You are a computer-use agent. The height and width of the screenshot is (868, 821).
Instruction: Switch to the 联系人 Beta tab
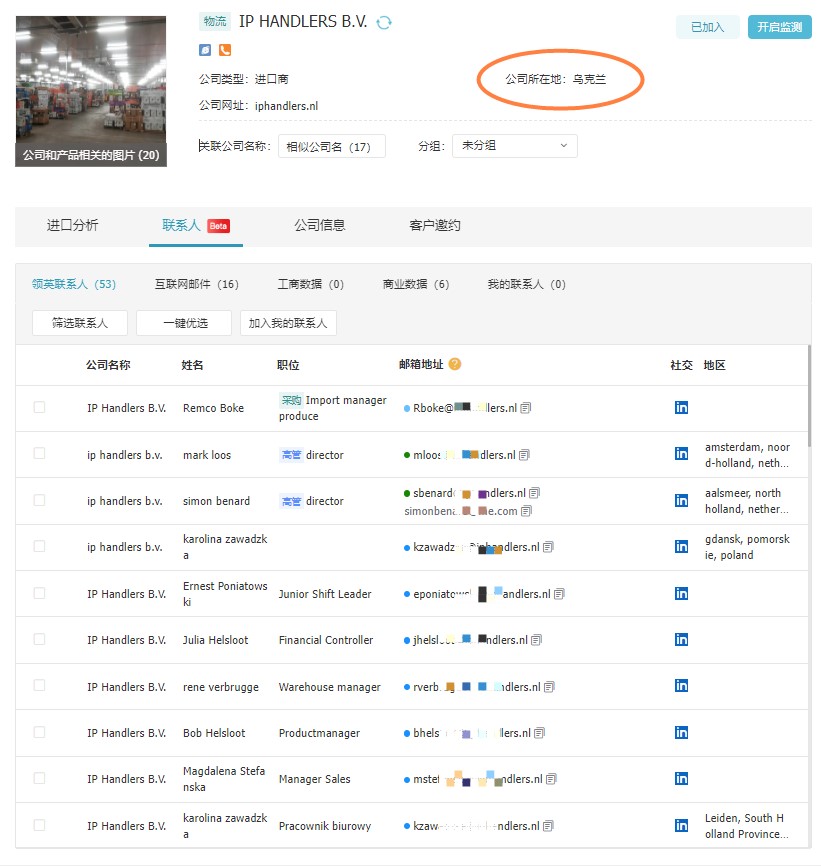coord(195,225)
